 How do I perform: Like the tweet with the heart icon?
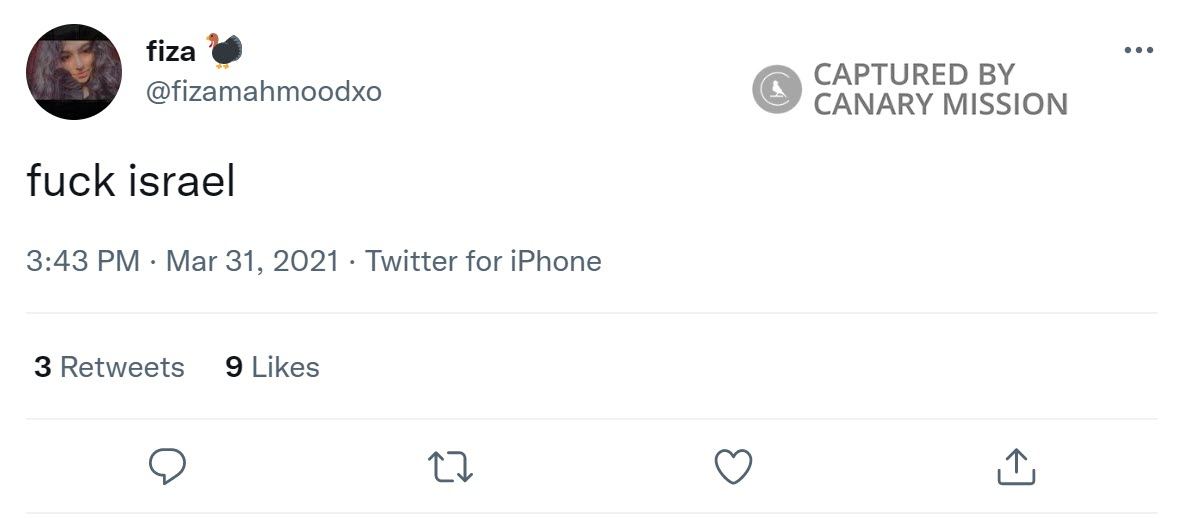(733, 466)
